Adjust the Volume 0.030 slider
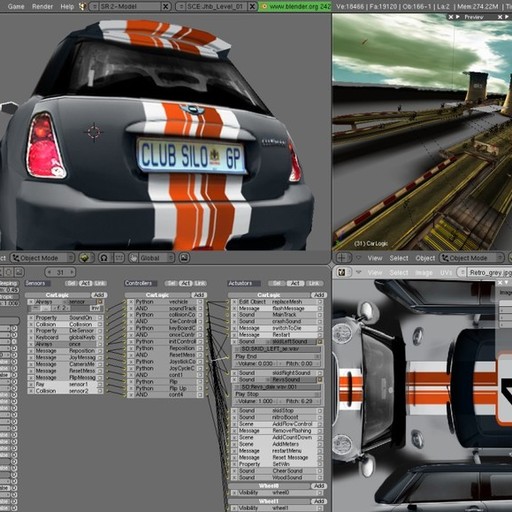 tap(255, 363)
